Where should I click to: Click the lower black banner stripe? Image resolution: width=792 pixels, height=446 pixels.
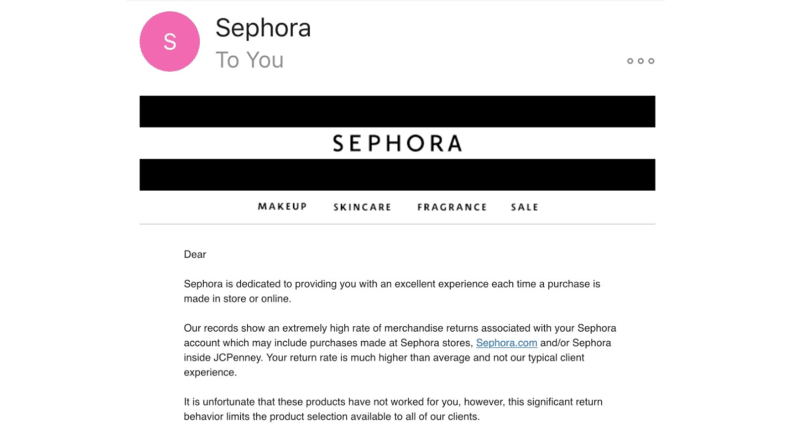(x=398, y=175)
